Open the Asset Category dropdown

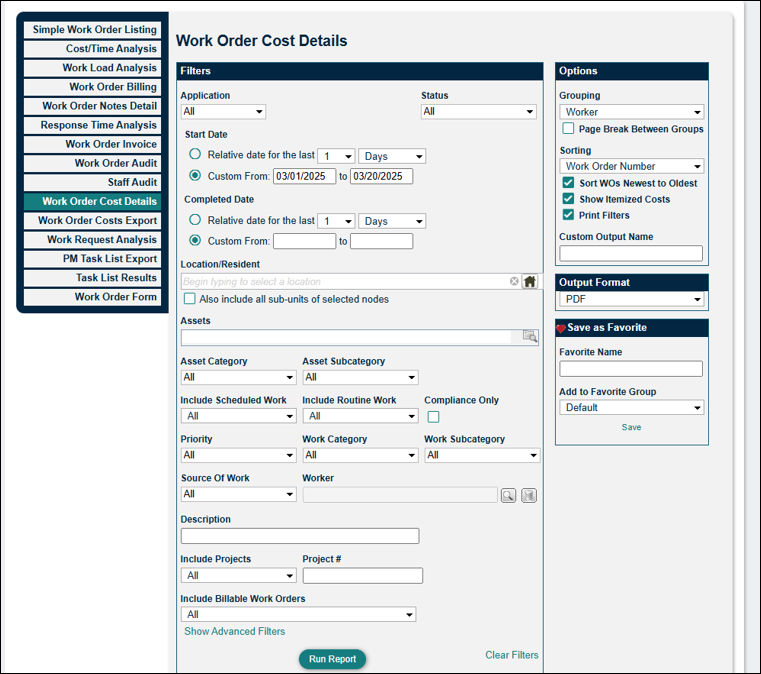[238, 377]
